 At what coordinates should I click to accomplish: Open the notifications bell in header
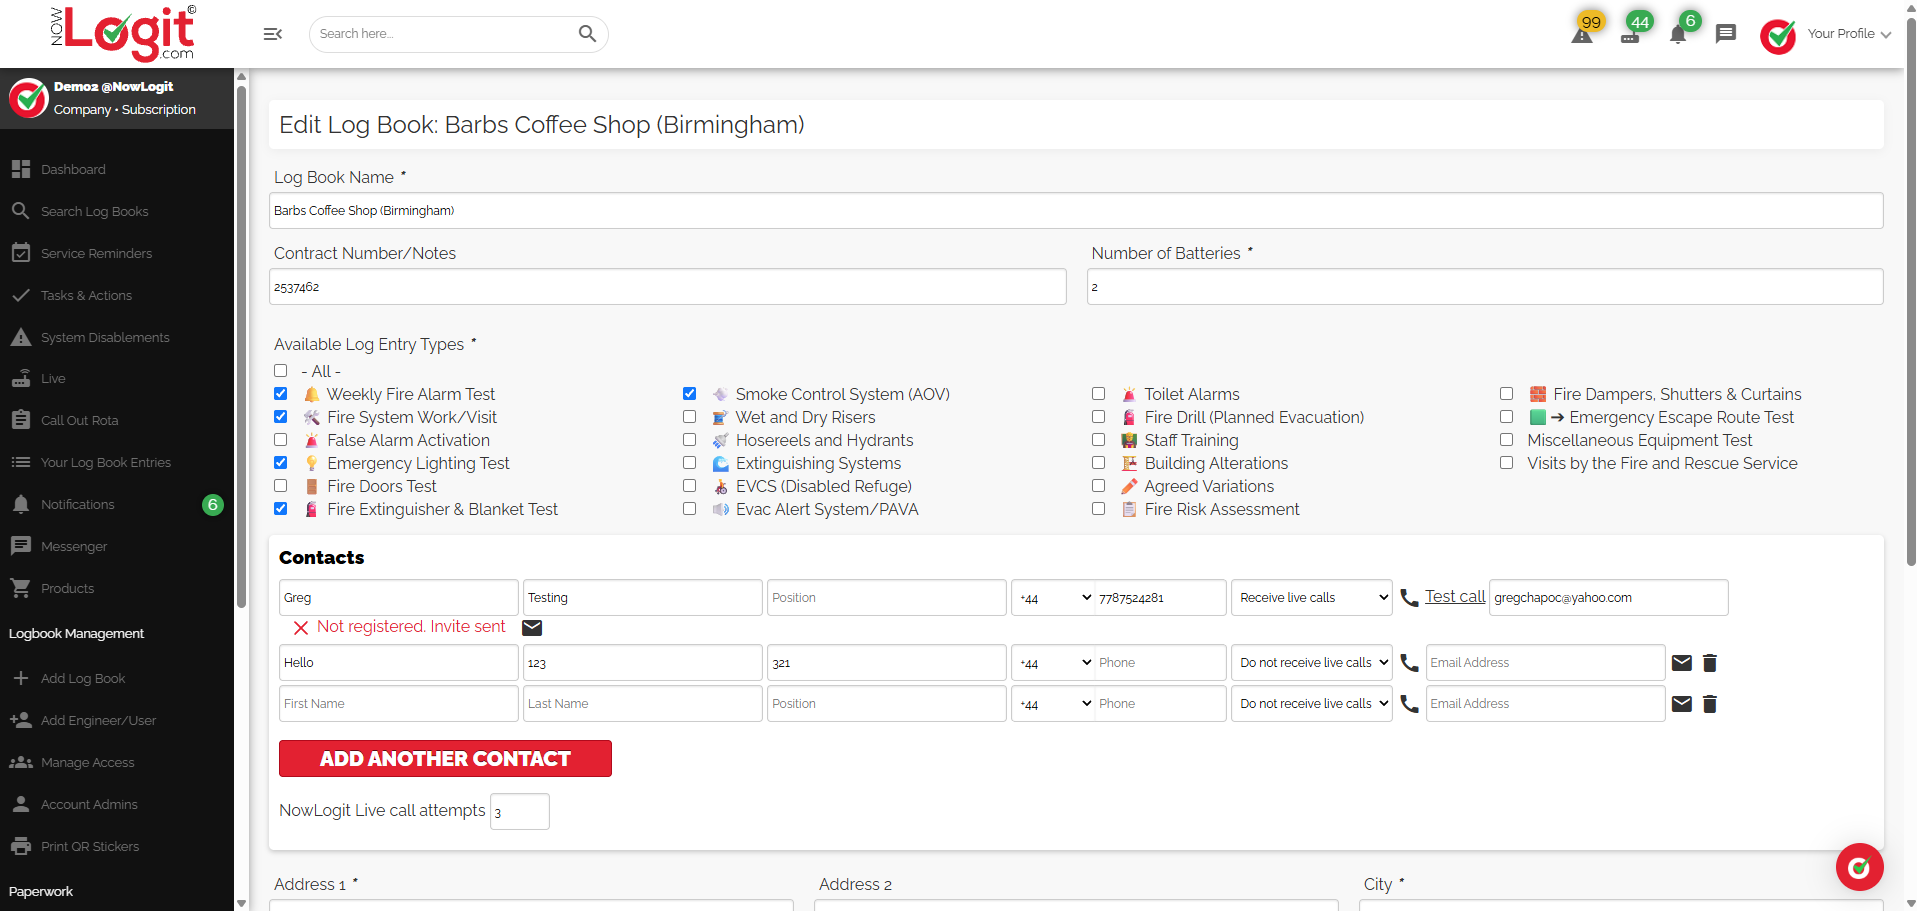click(x=1678, y=33)
